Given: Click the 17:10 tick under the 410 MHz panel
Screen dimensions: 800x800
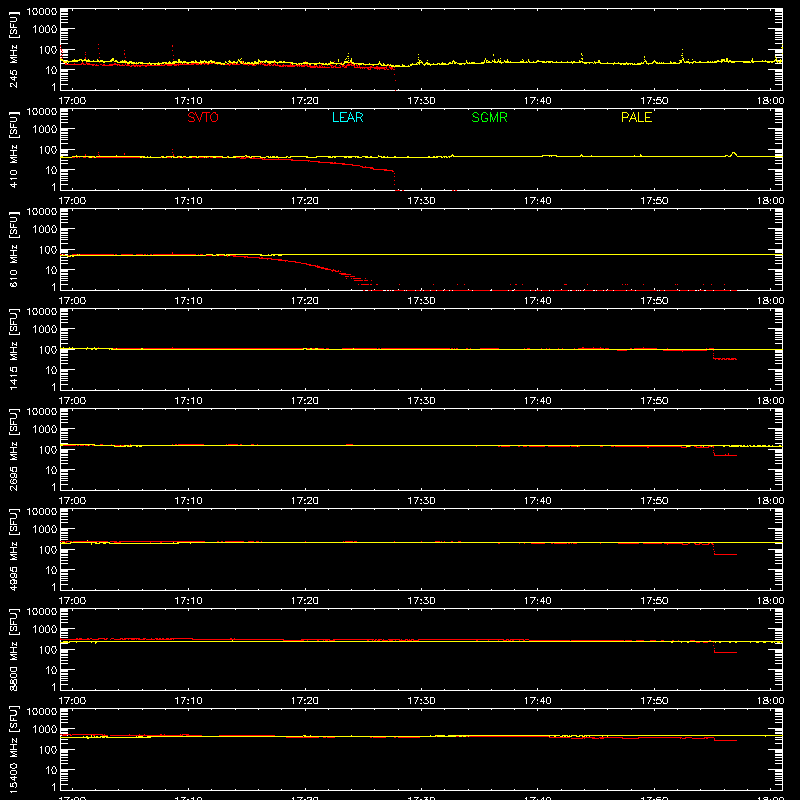Looking at the screenshot, I should point(188,201).
